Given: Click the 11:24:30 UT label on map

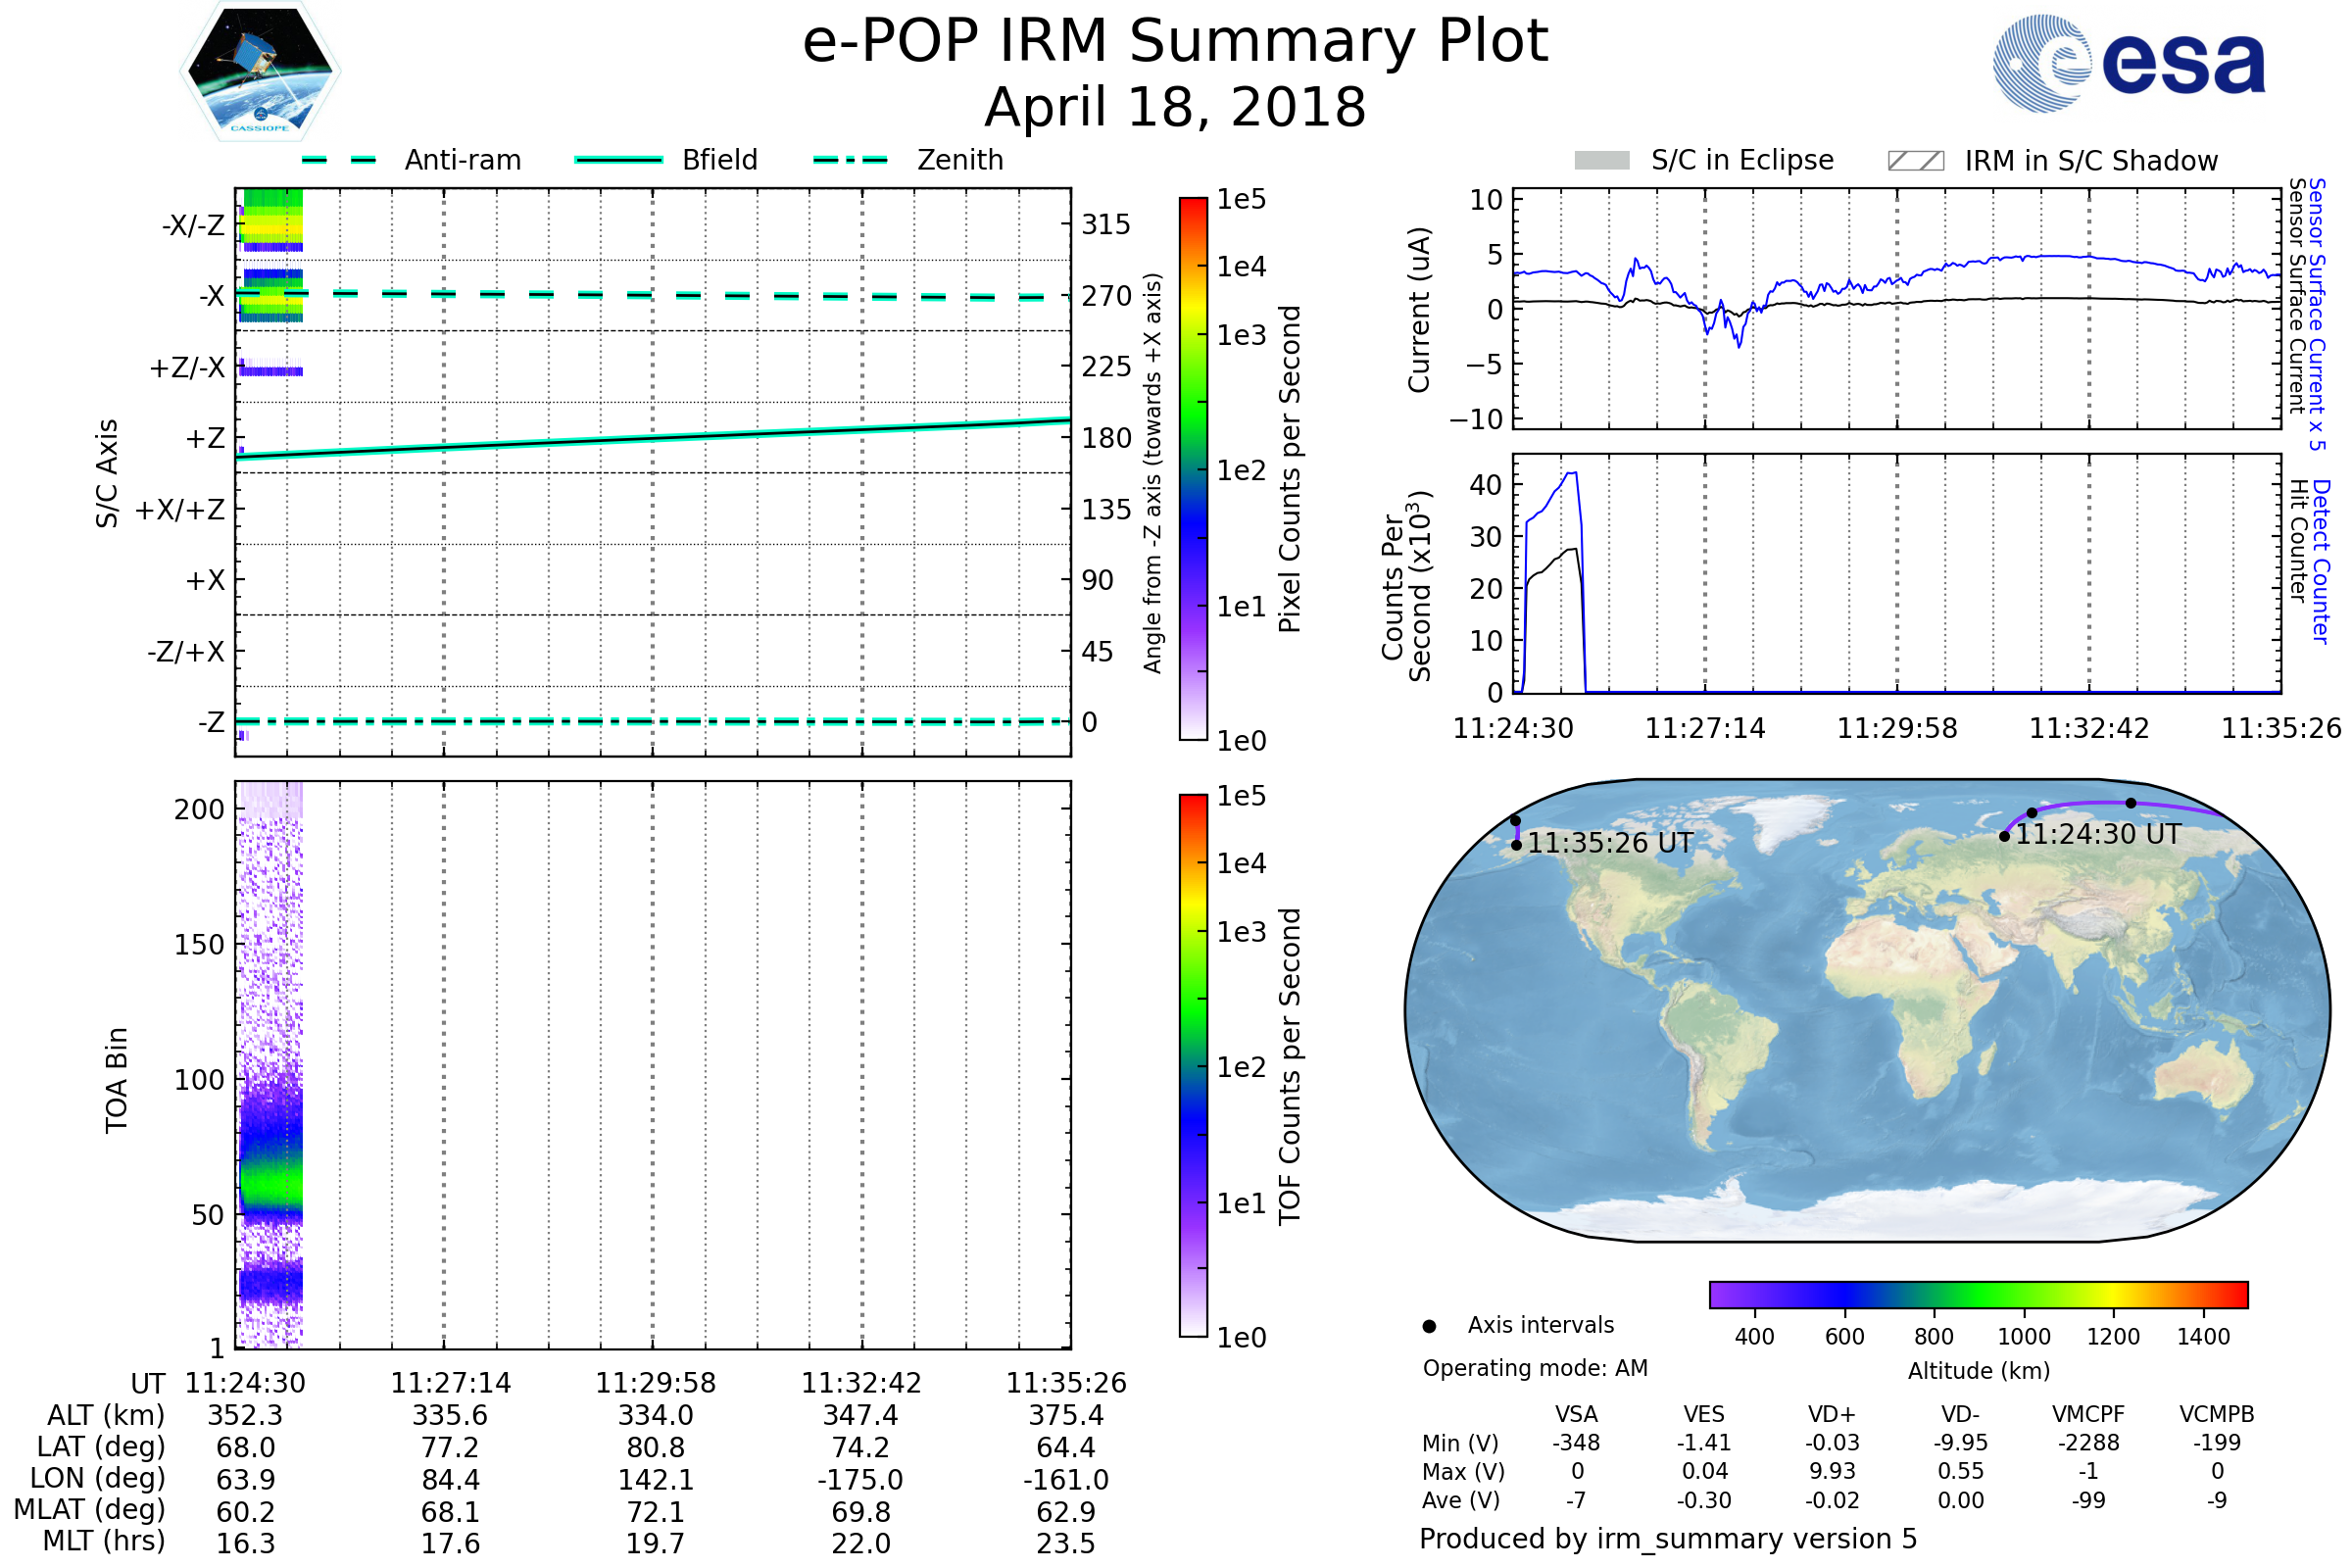Looking at the screenshot, I should (x=2097, y=835).
